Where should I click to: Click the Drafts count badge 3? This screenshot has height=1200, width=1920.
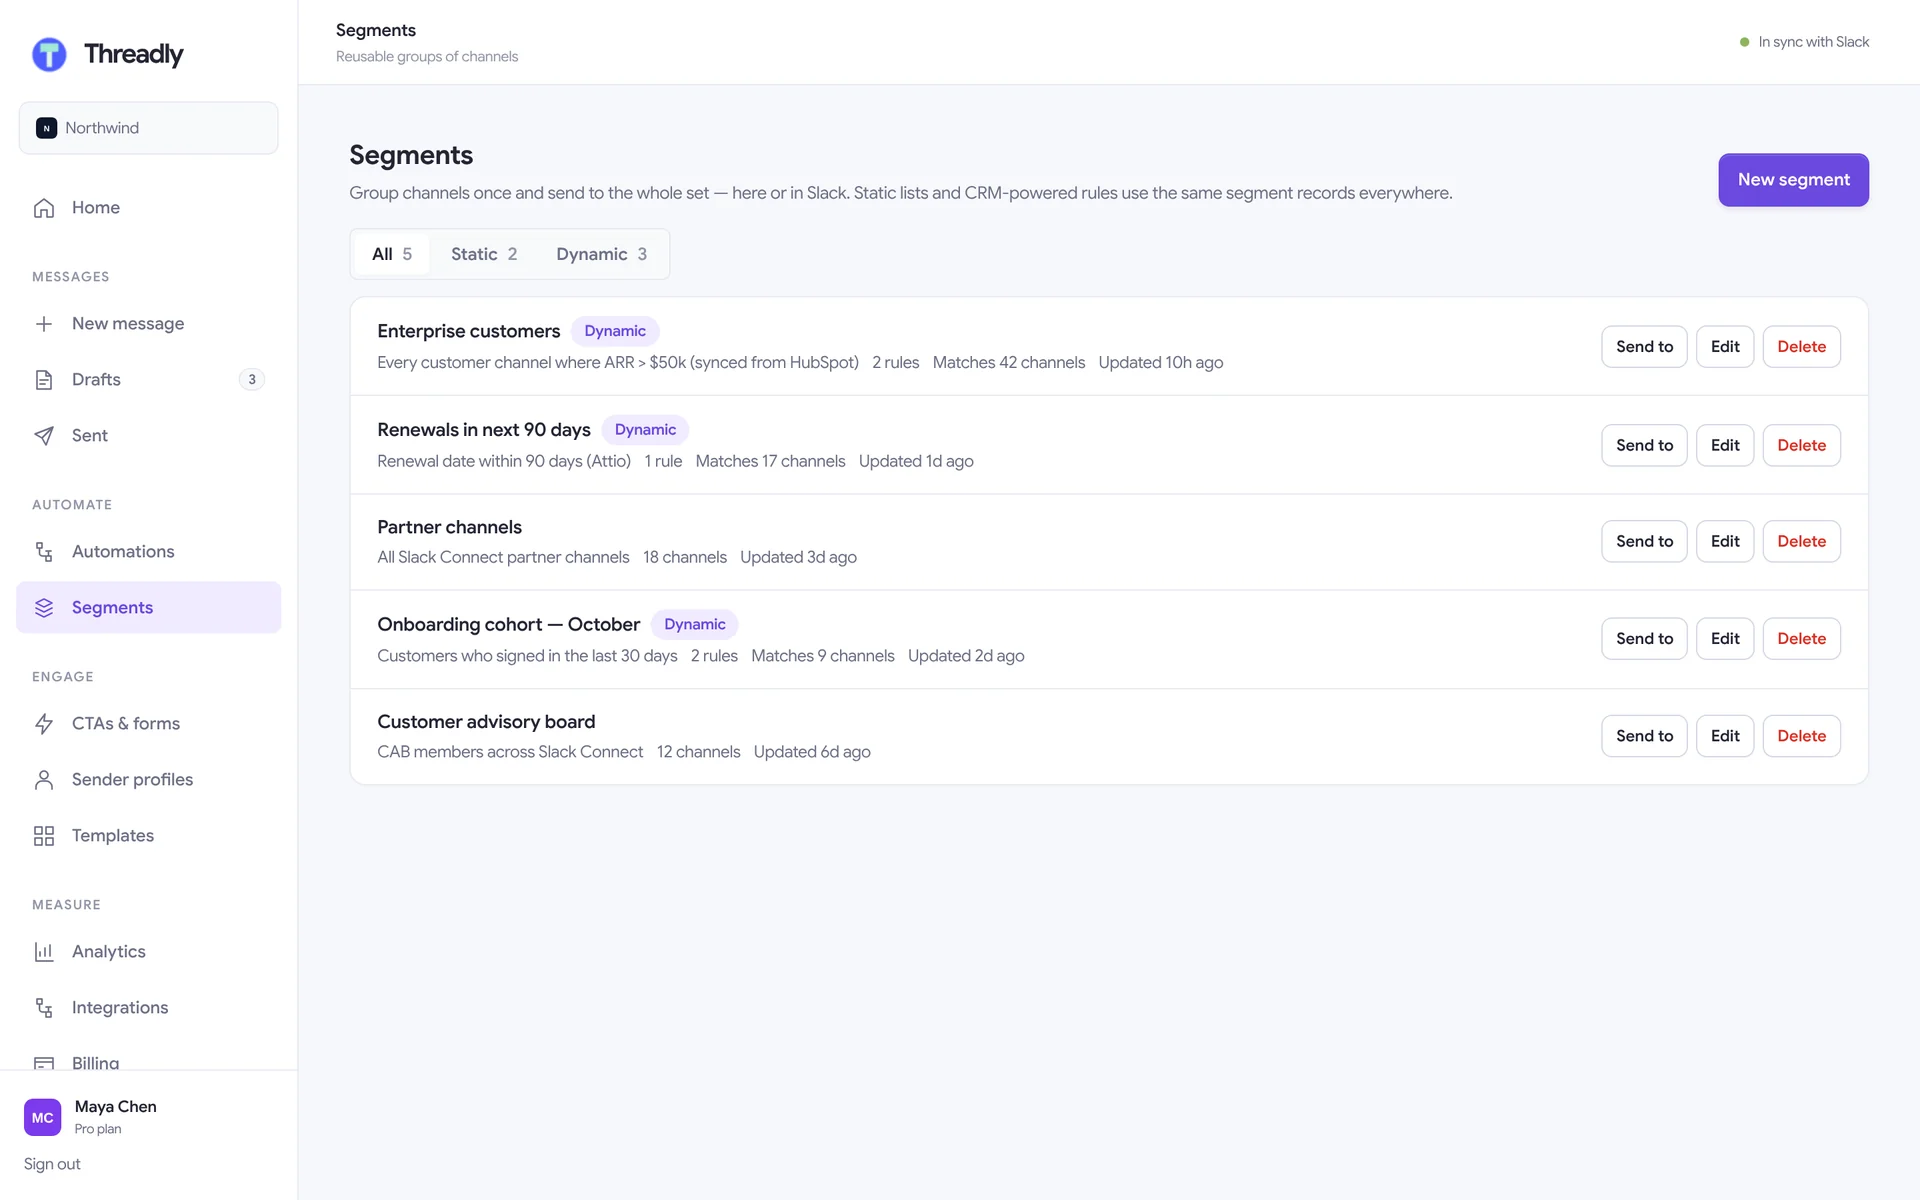(252, 380)
